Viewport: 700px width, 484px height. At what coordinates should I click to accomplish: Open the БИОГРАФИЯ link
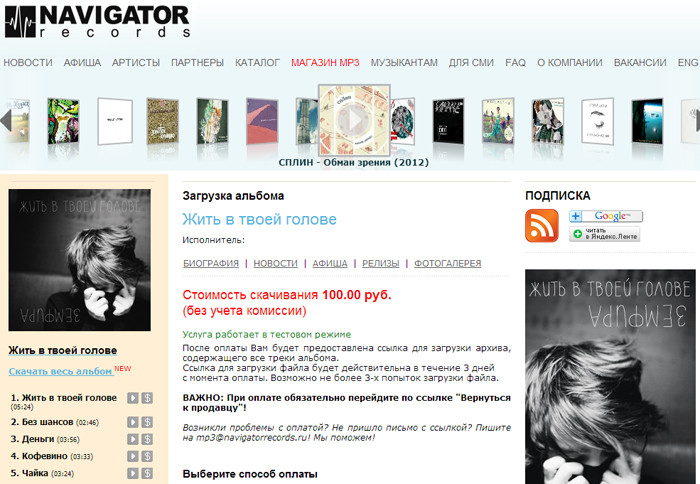[x=211, y=263]
